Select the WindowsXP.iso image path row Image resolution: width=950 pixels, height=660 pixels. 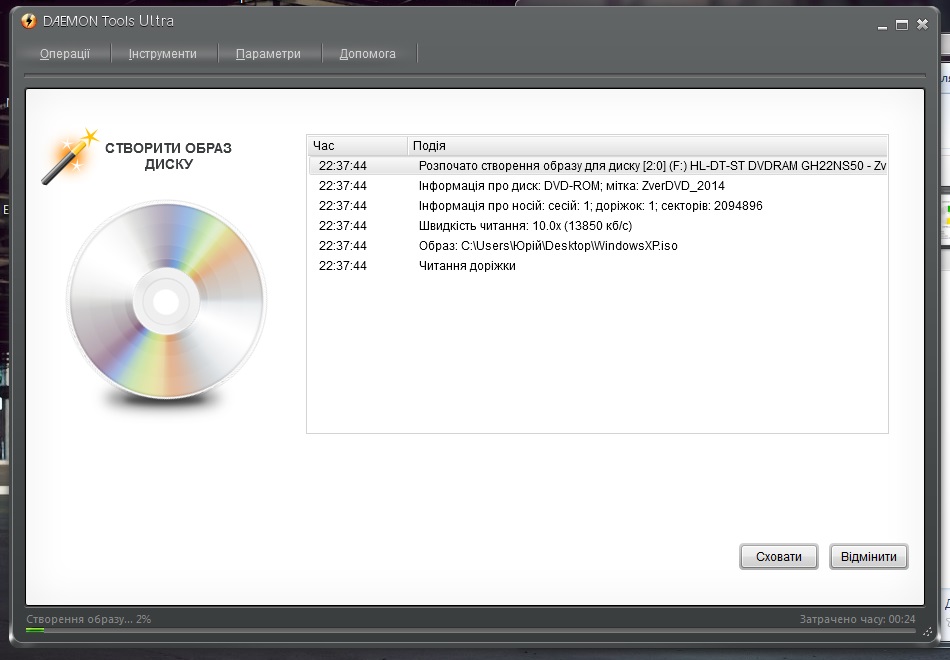(x=548, y=246)
